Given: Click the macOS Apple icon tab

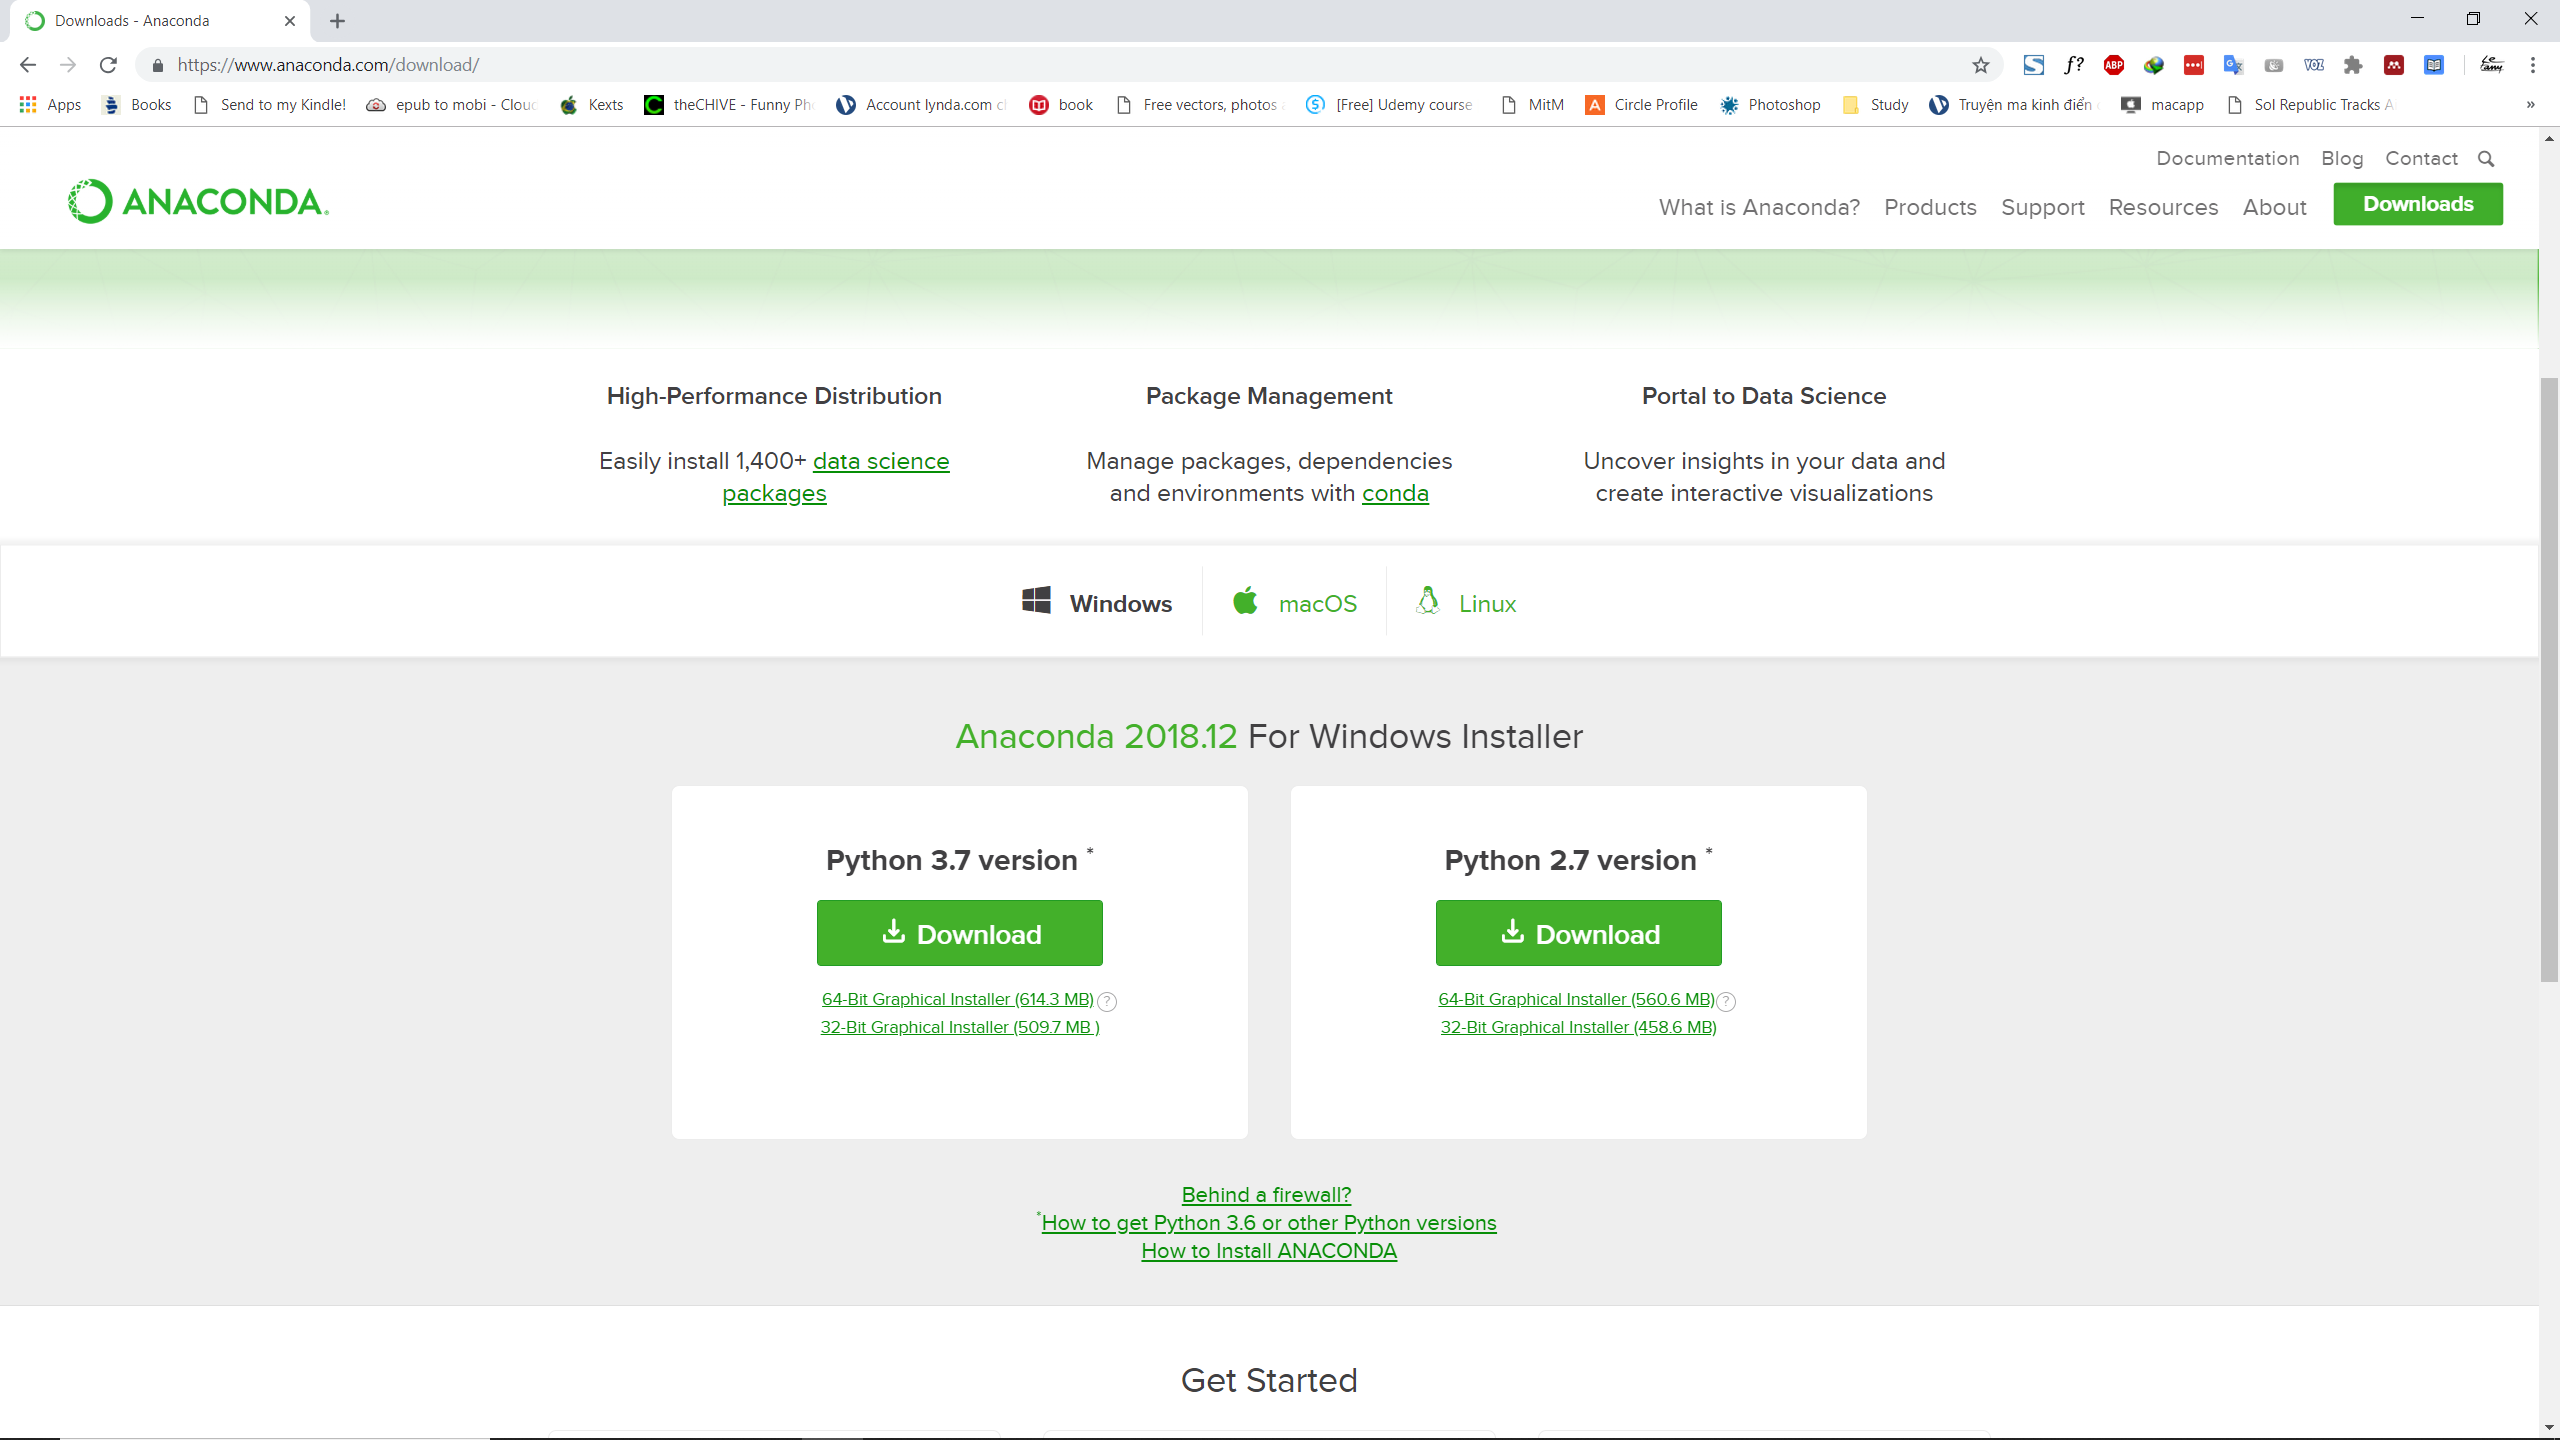Looking at the screenshot, I should 1250,601.
